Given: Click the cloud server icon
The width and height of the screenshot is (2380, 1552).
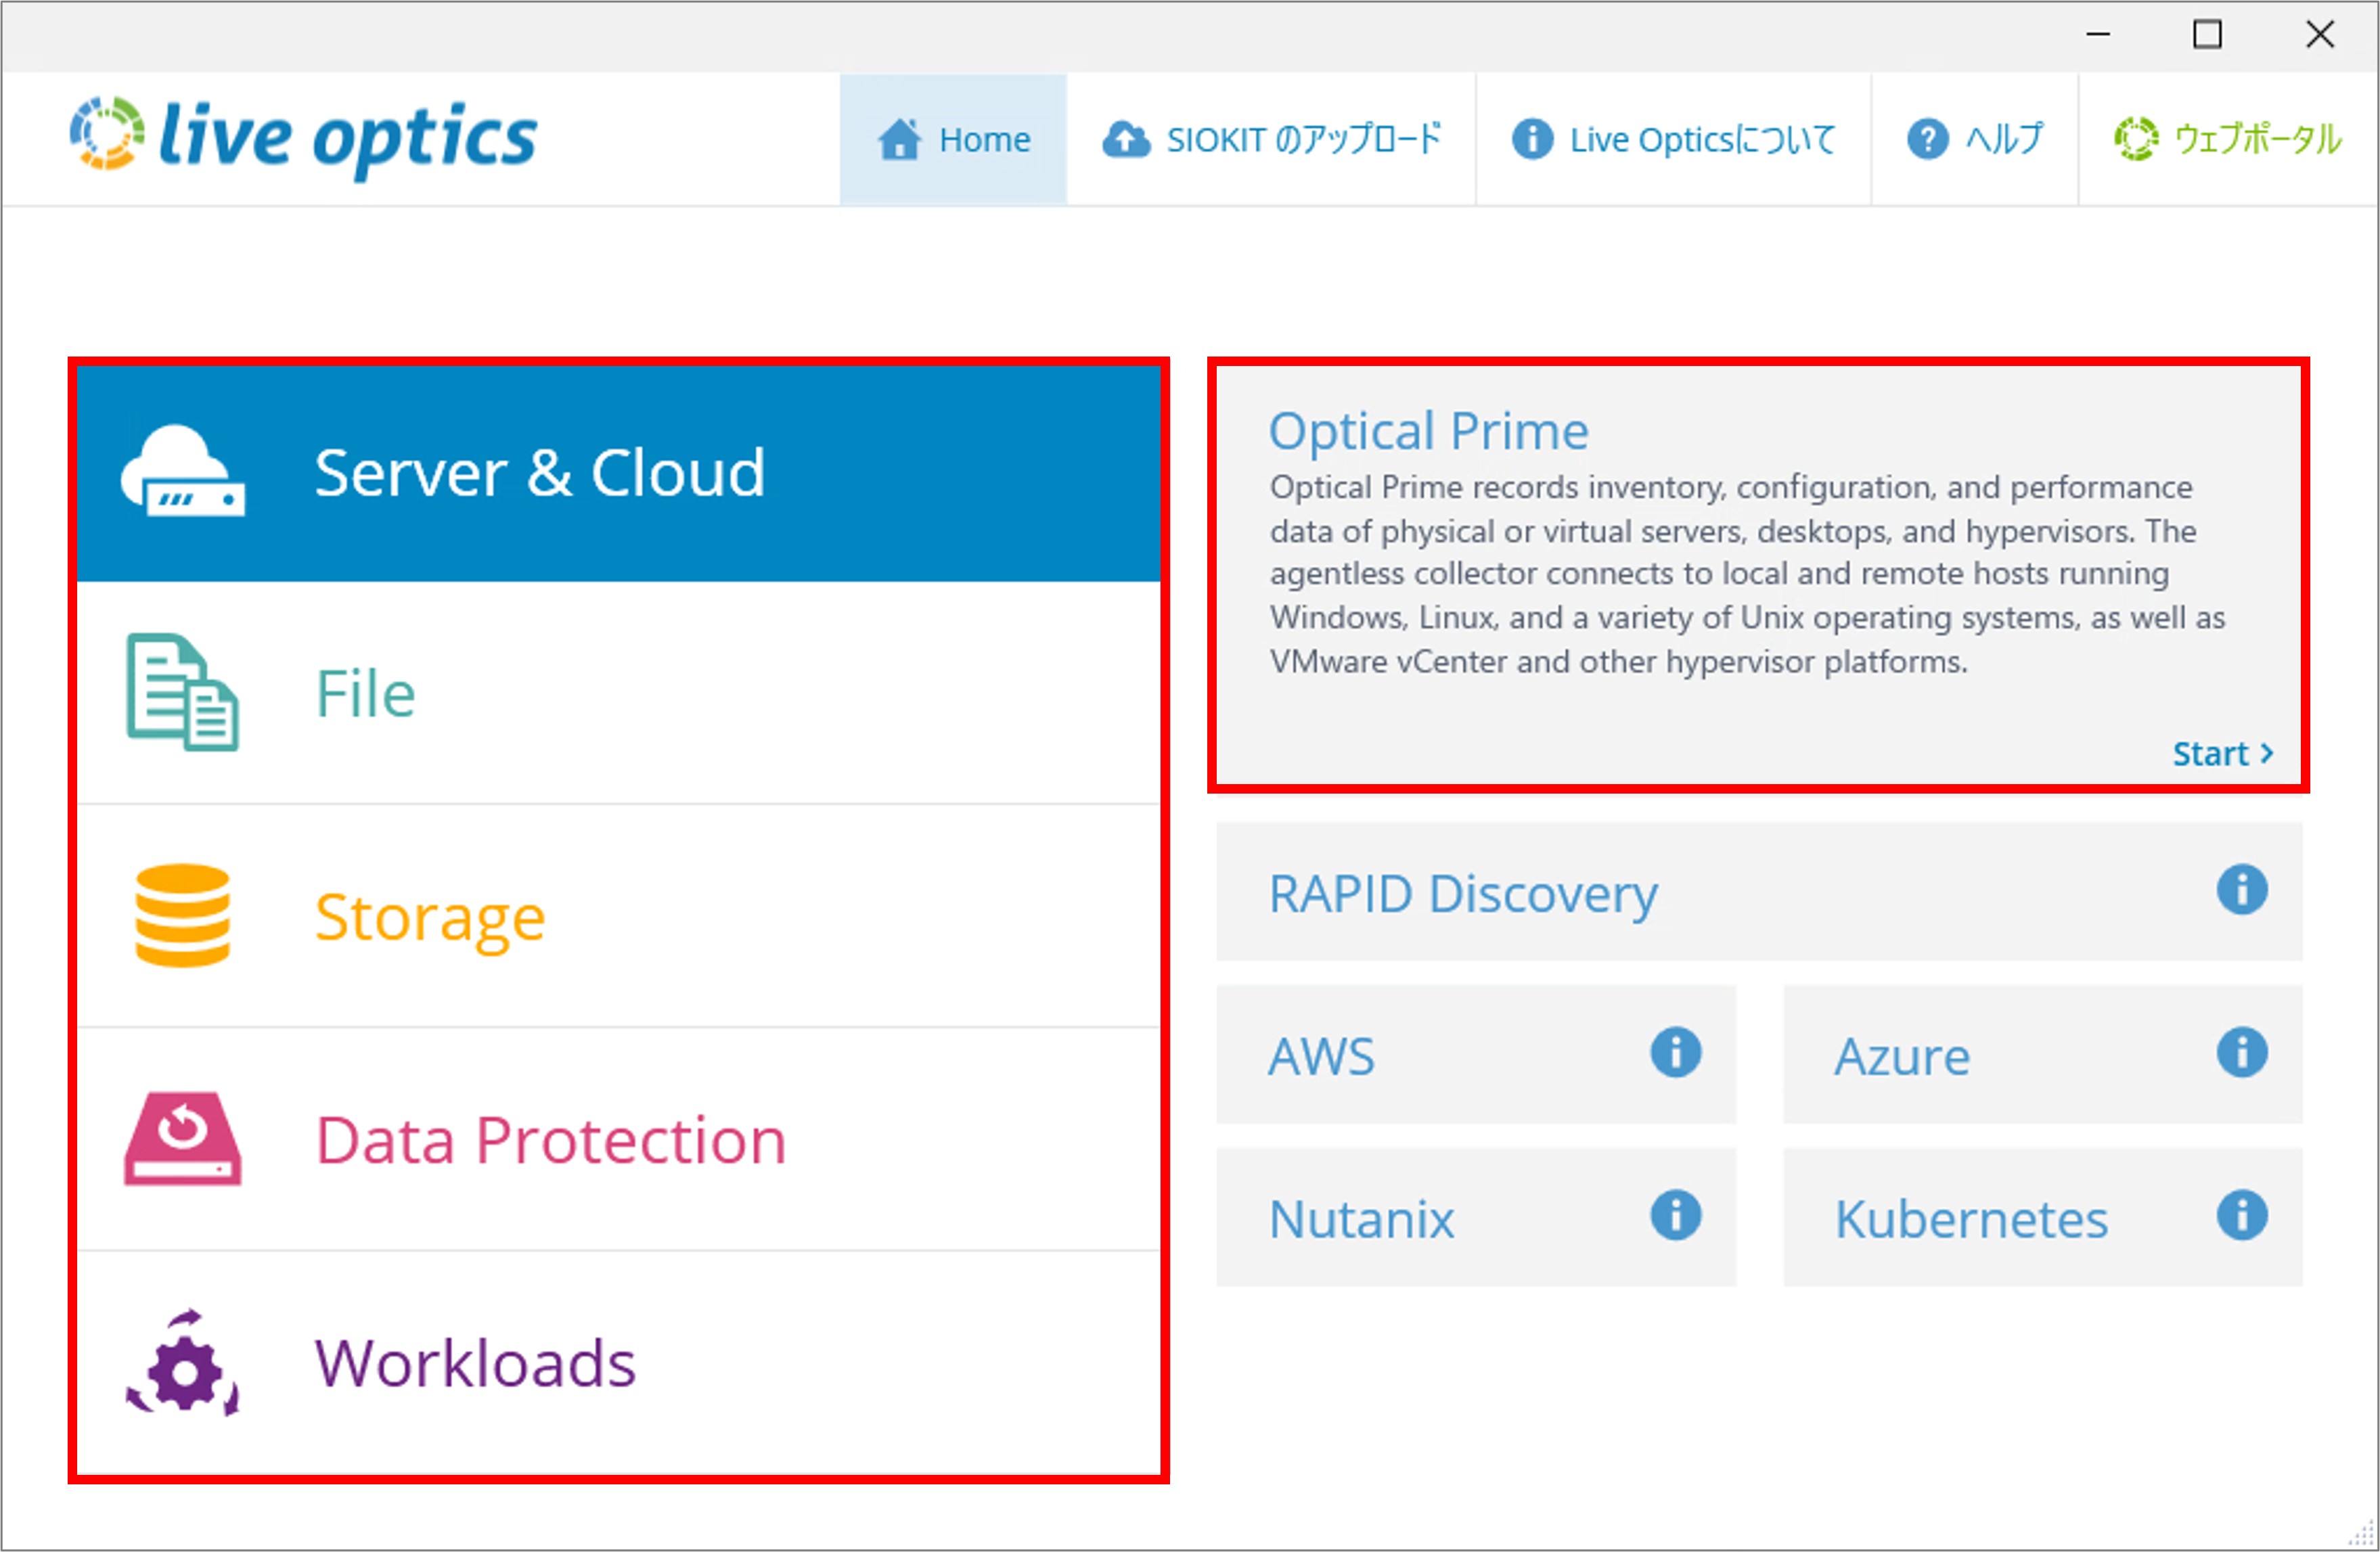Looking at the screenshot, I should click(183, 471).
